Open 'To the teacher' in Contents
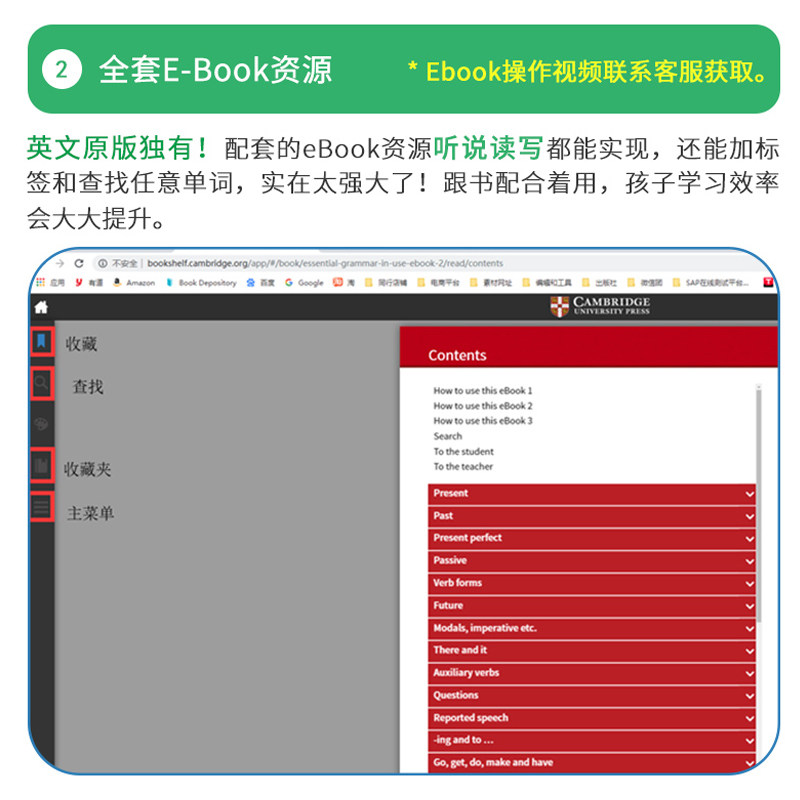Image resolution: width=800 pixels, height=800 pixels. [x=463, y=466]
